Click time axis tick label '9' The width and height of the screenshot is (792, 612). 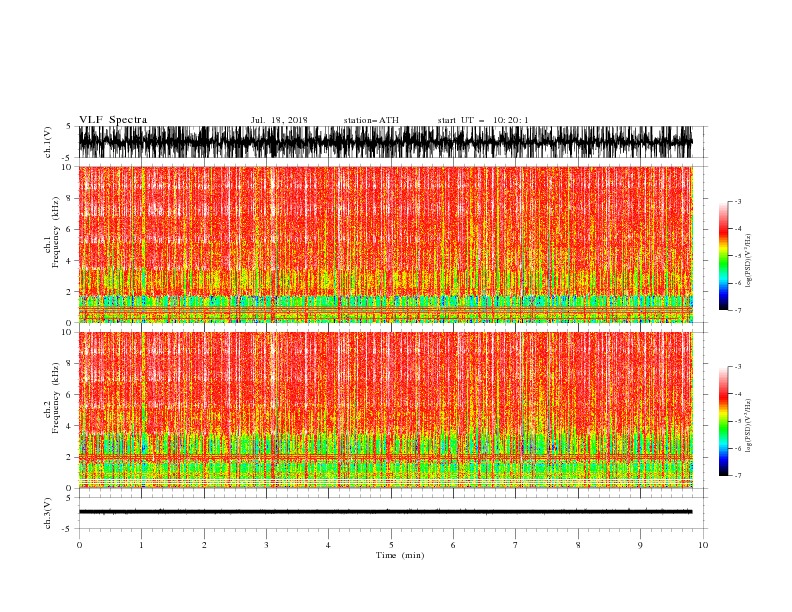click(640, 545)
